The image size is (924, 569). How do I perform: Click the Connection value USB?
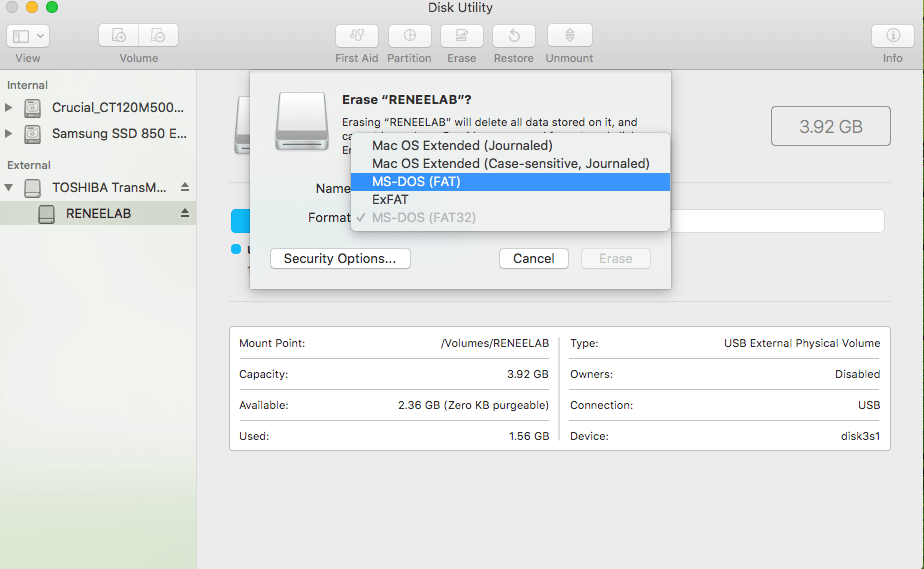(869, 405)
